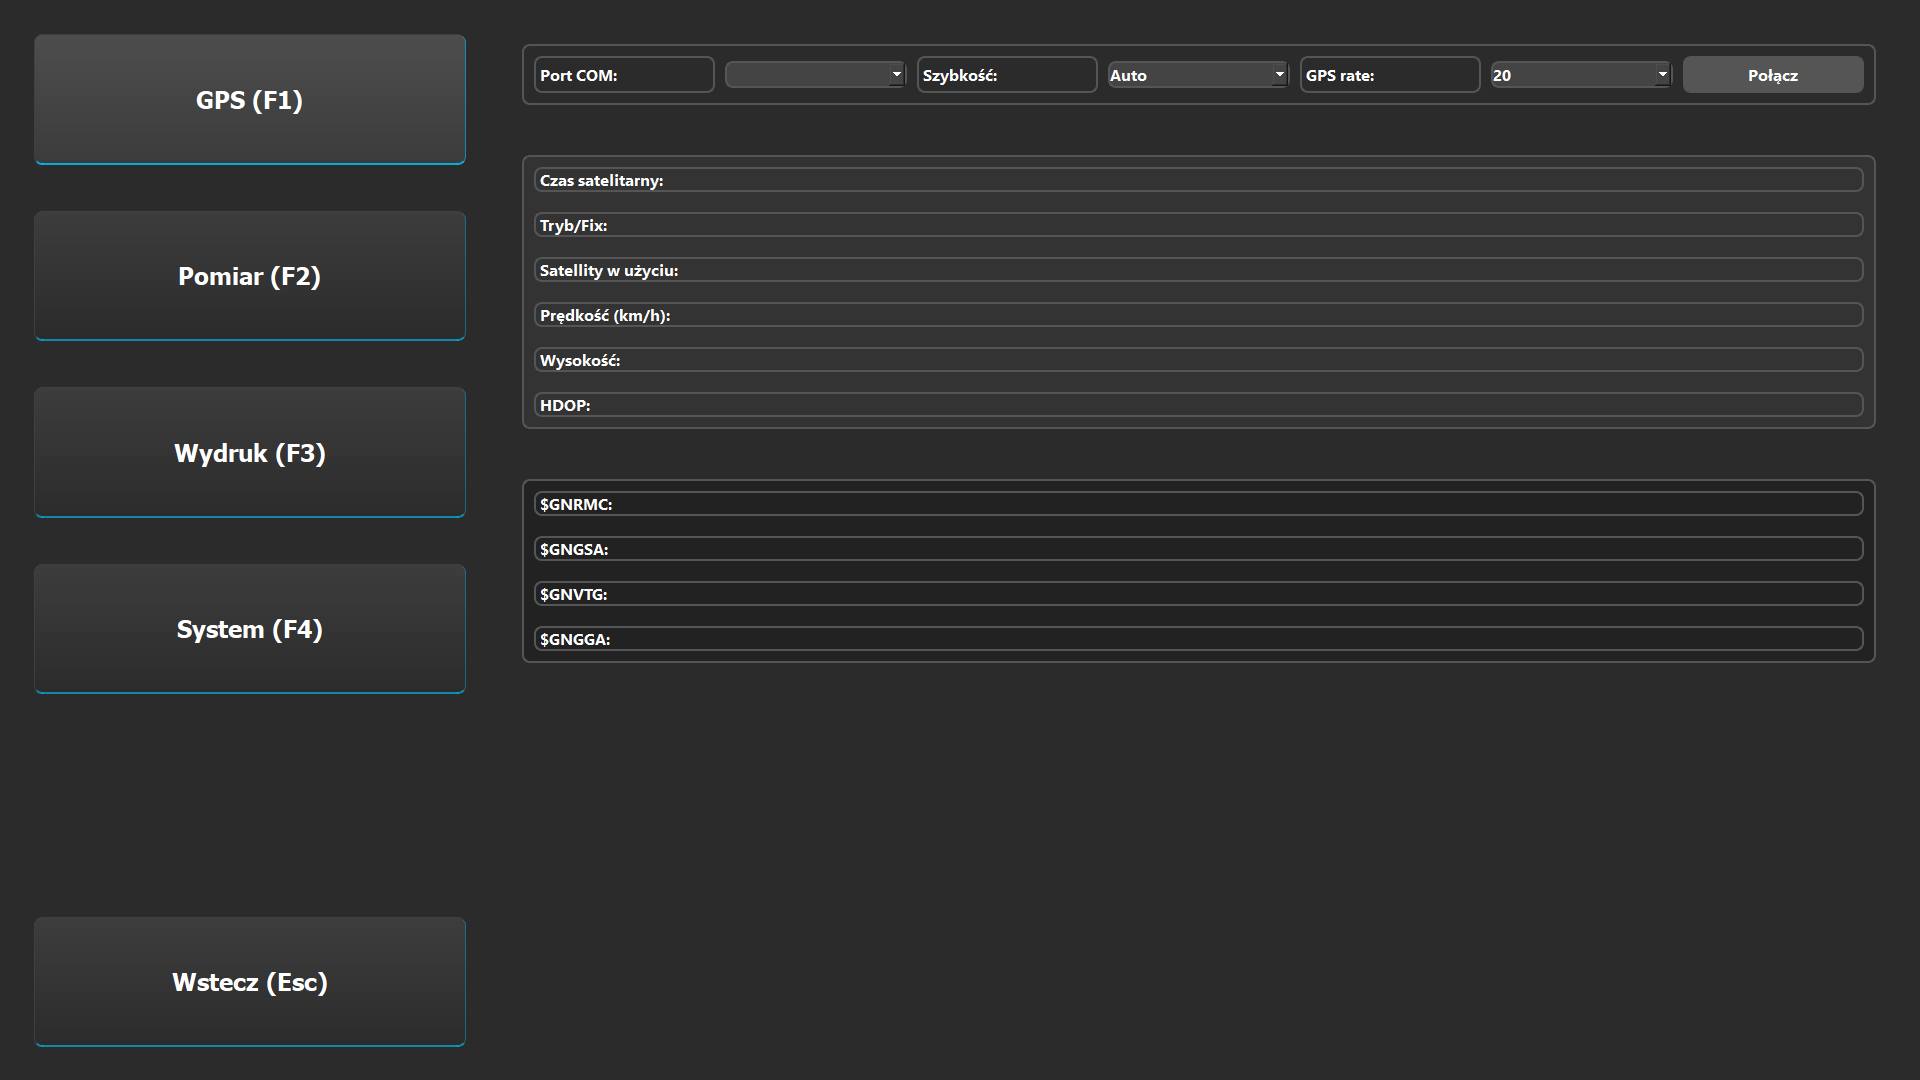Click the Czas satelitarny field
Screen dimensions: 1920x1080
tap(1198, 180)
